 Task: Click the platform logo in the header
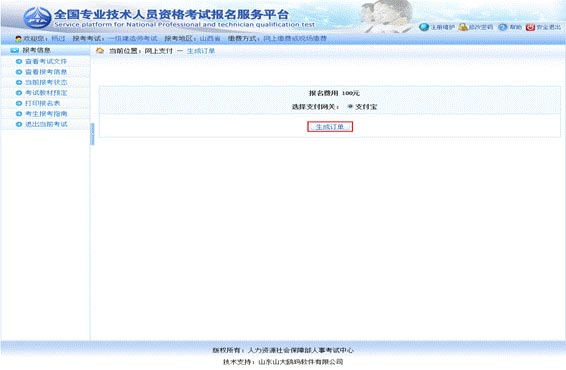pyautogui.click(x=38, y=18)
